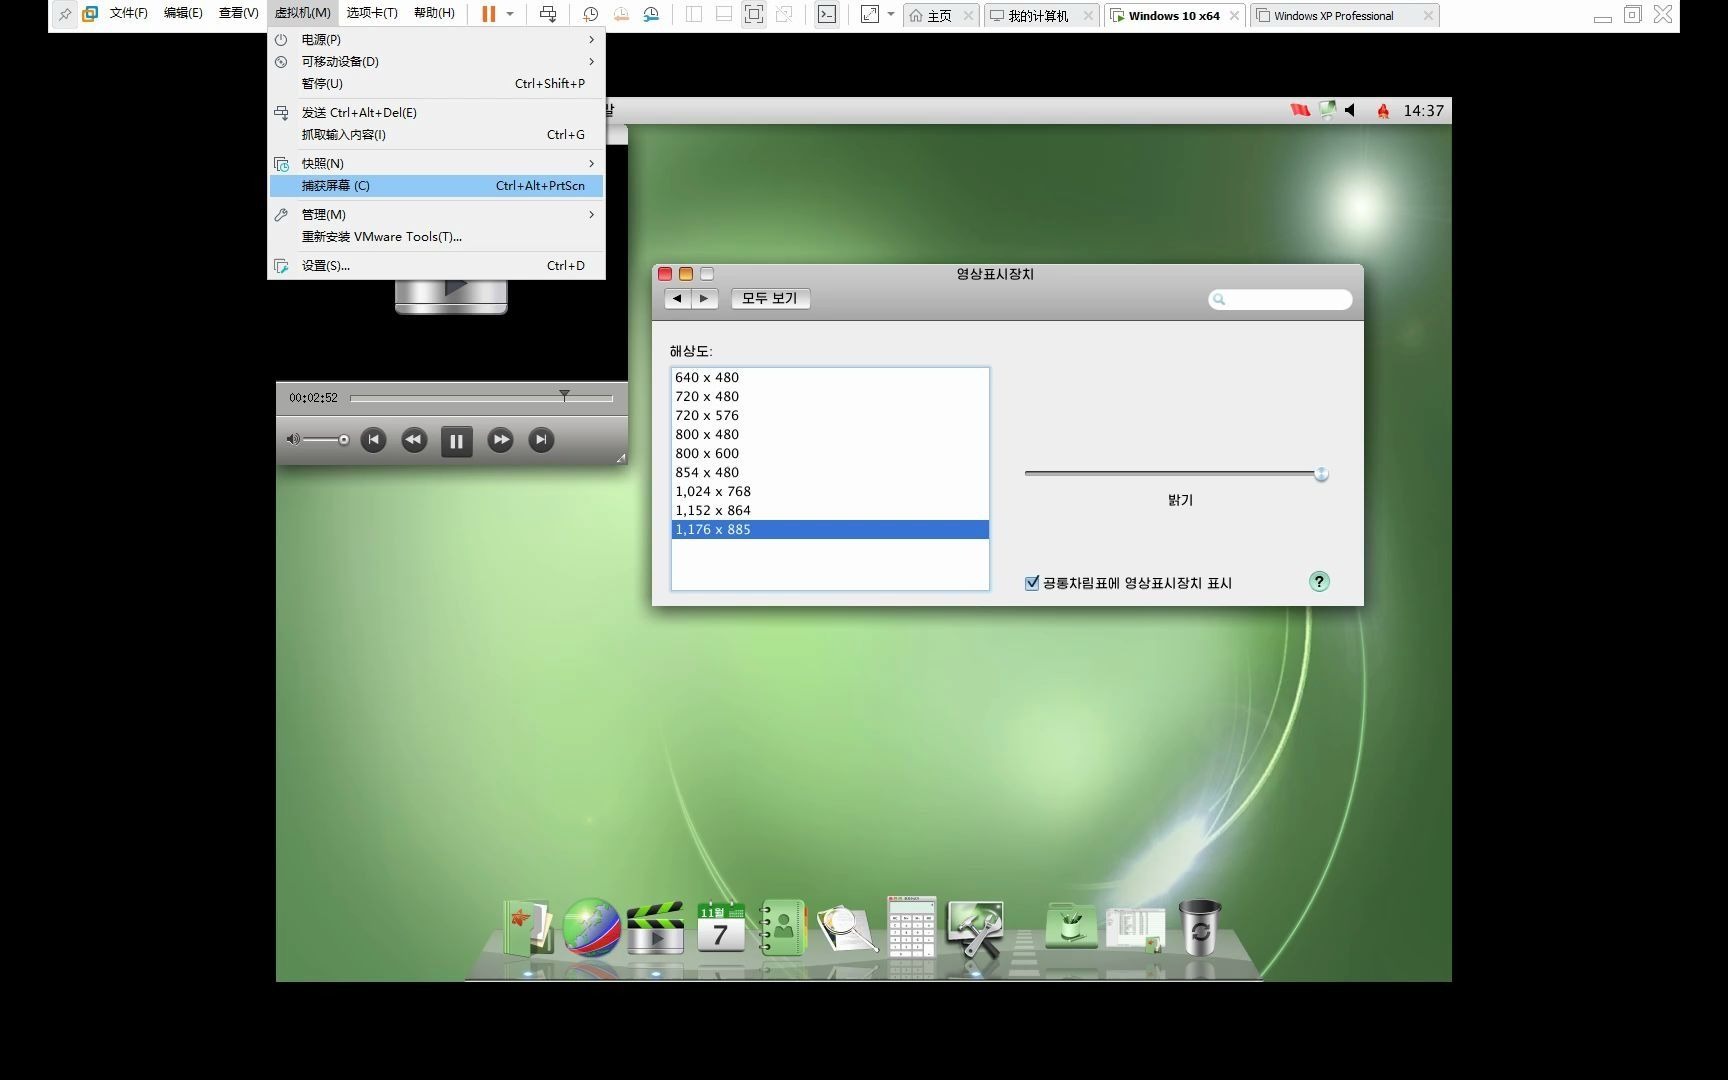Click the VMware suspend pause toolbar icon
Viewport: 1728px width, 1080px height.
tap(488, 14)
